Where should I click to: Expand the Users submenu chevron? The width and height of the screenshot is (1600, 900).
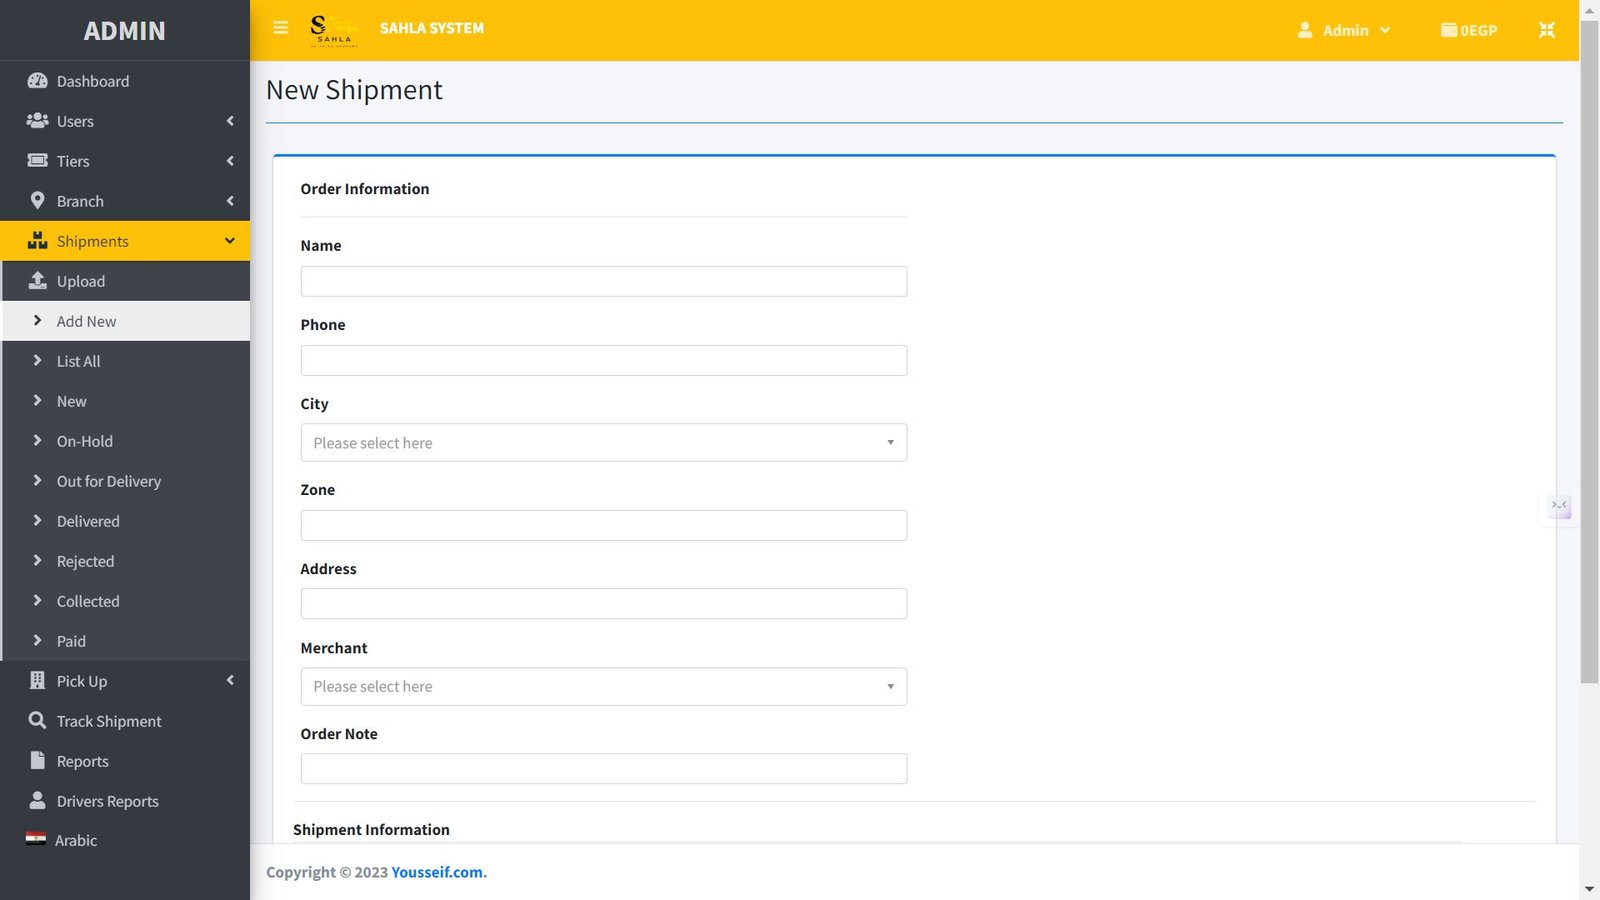(x=230, y=121)
